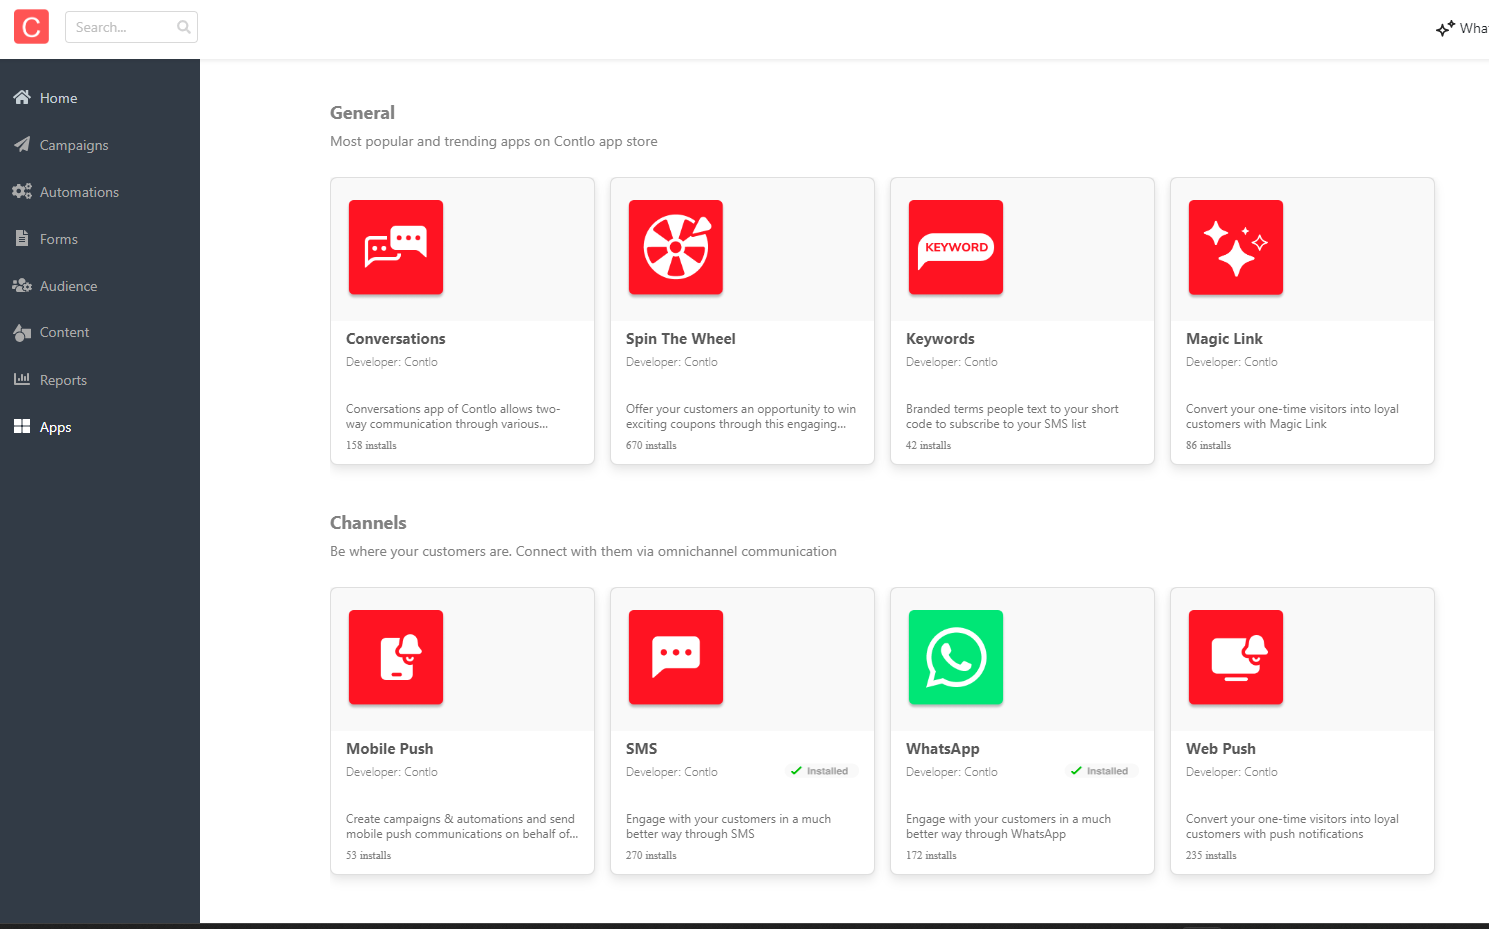
Task: Click Mobile Push description text
Action: pyautogui.click(x=462, y=826)
